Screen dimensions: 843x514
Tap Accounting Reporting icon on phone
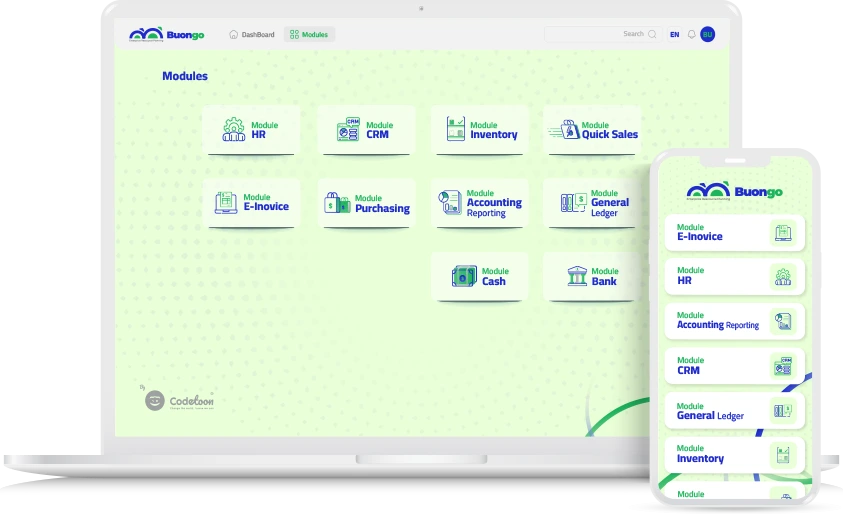783,322
